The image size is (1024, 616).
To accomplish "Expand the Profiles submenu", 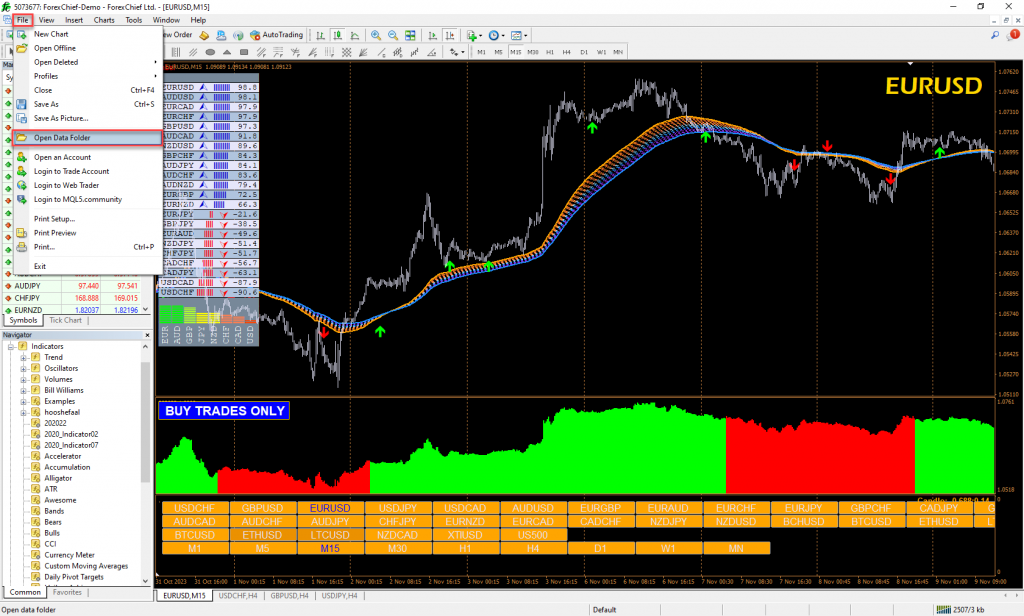I will coord(88,76).
